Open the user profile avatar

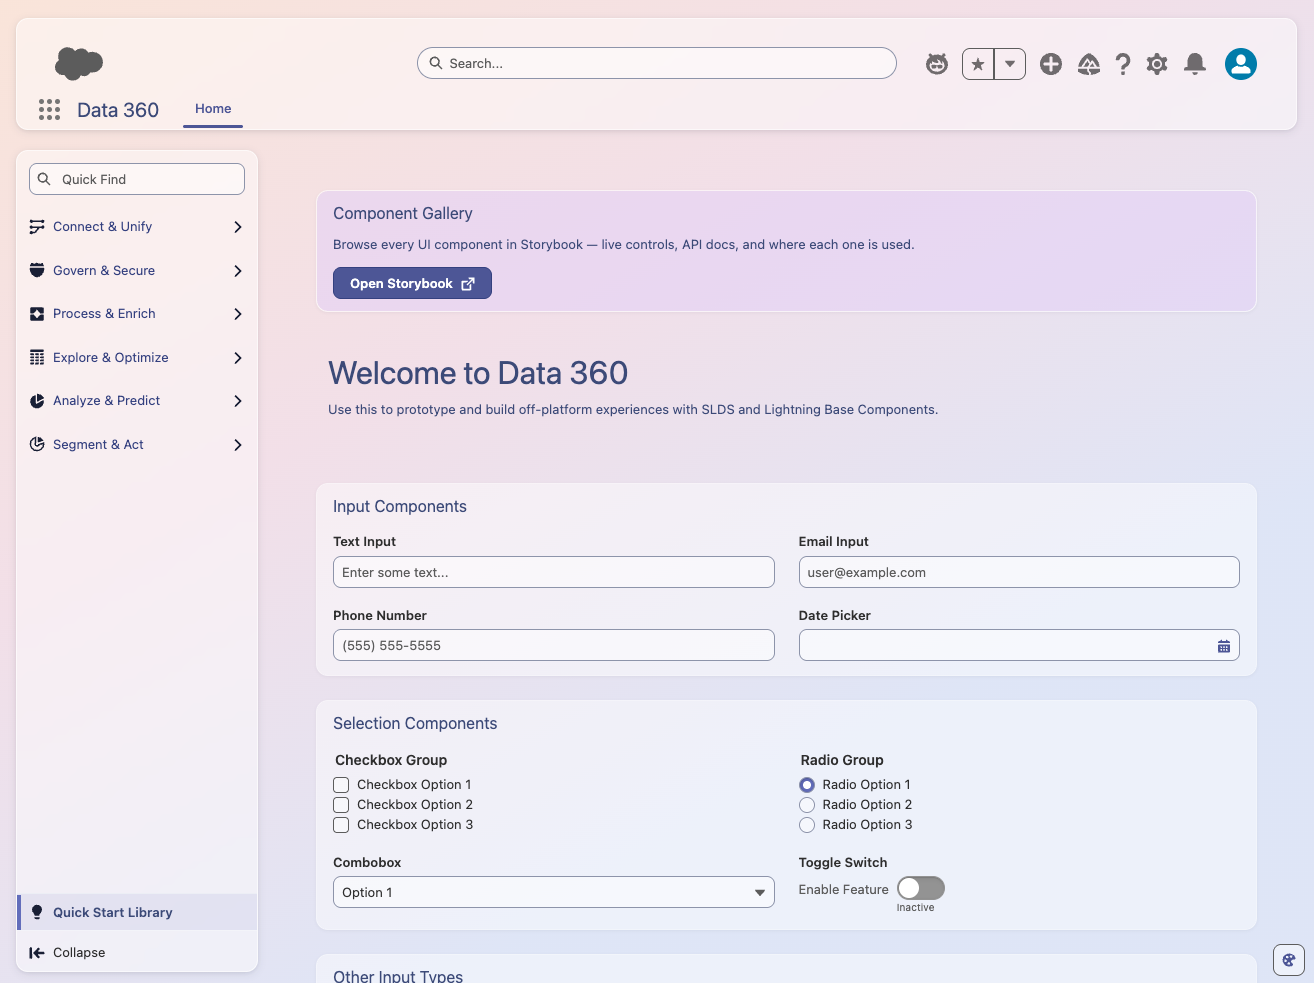pyautogui.click(x=1241, y=64)
